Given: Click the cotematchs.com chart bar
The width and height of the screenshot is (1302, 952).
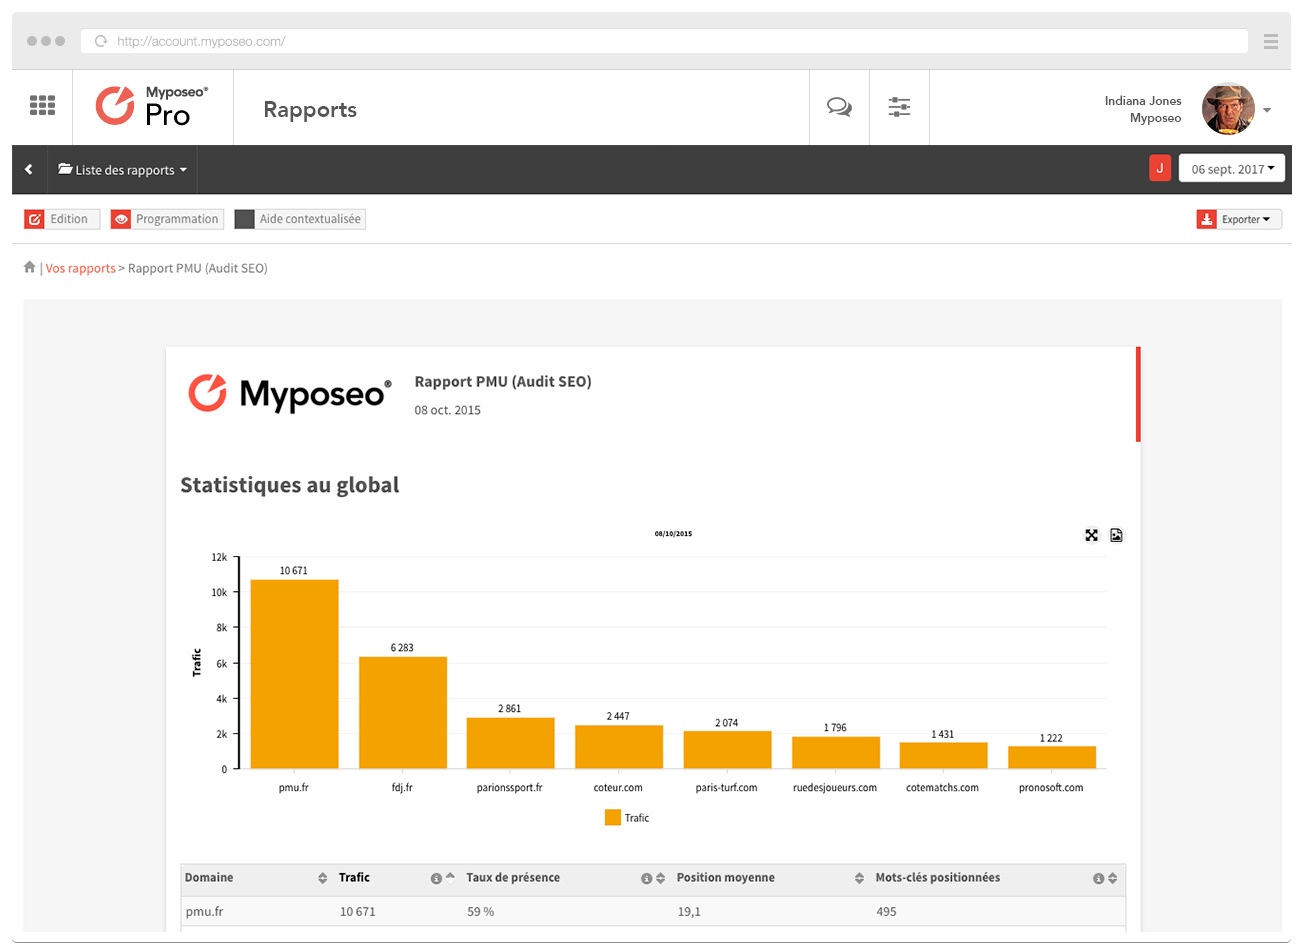Looking at the screenshot, I should 943,755.
